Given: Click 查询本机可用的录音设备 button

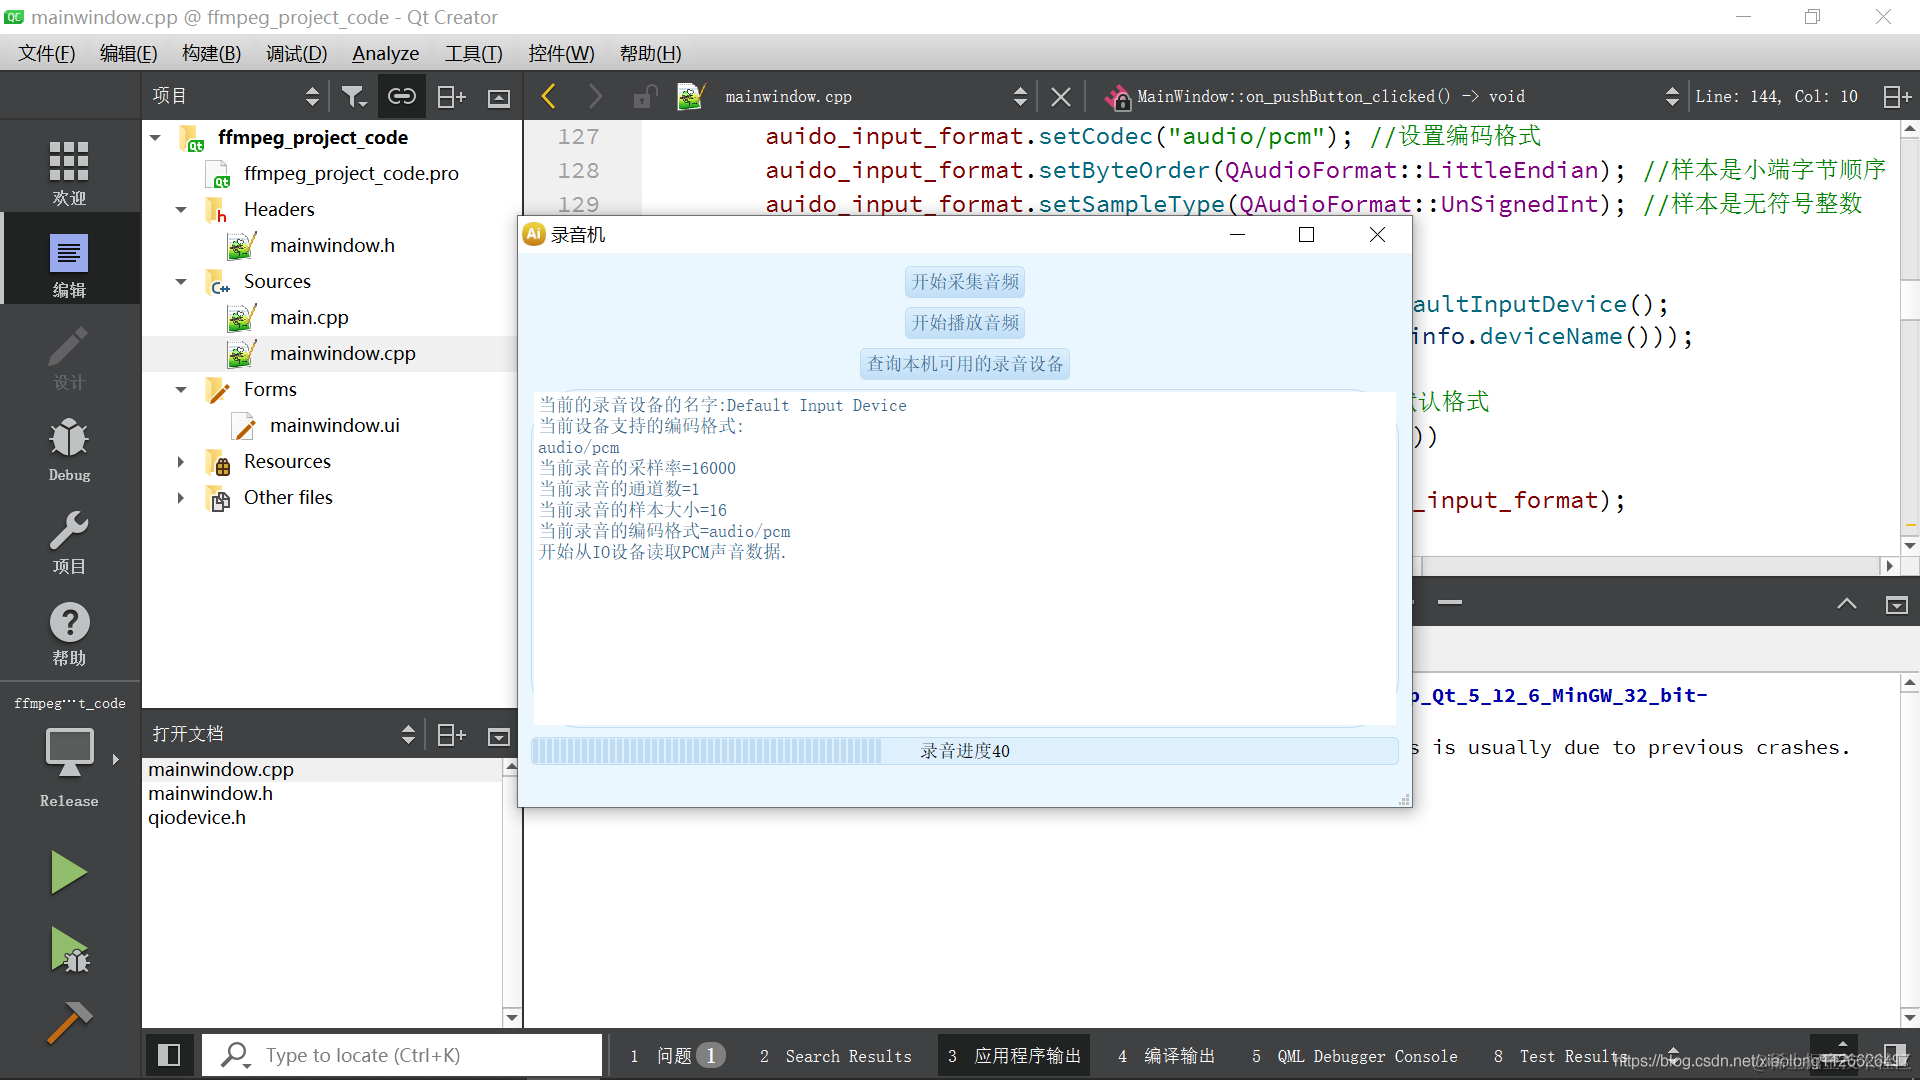Looking at the screenshot, I should pos(965,364).
